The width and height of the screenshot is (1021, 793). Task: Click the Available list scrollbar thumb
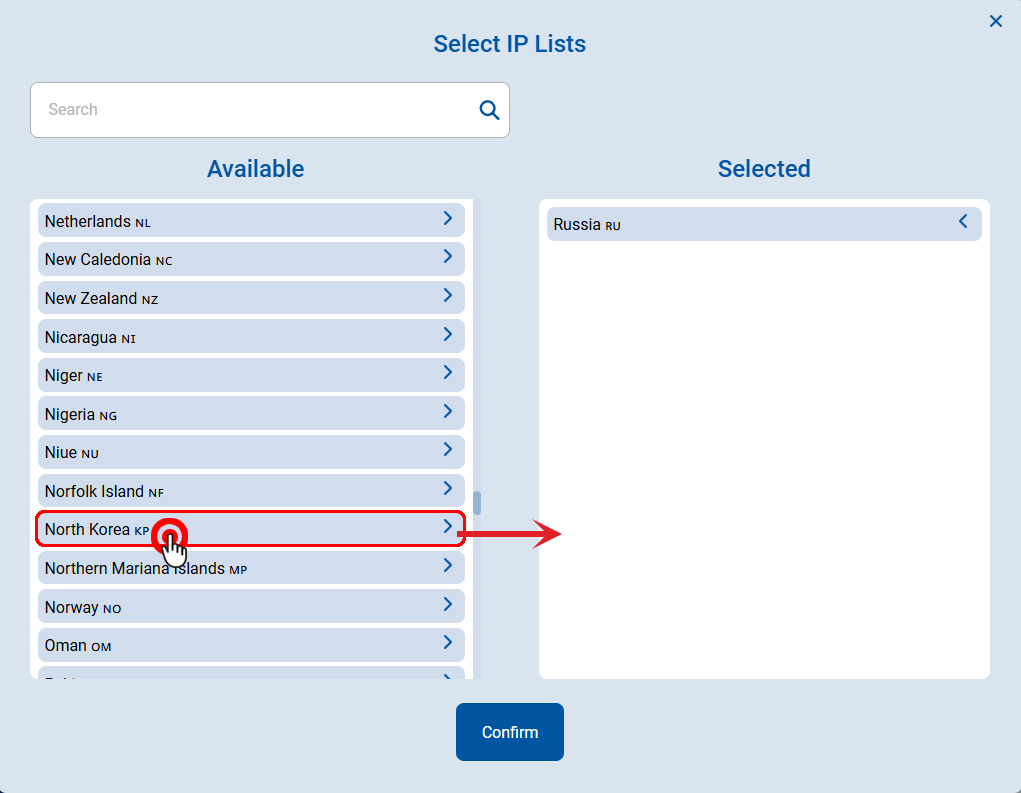click(477, 502)
